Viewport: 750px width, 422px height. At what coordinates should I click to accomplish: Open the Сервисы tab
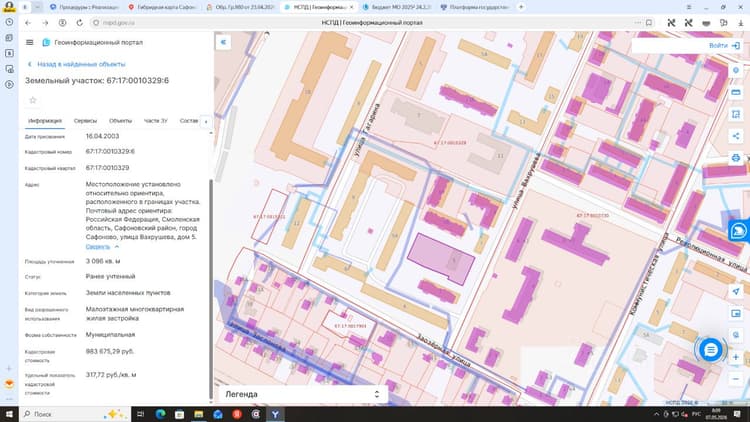85,121
